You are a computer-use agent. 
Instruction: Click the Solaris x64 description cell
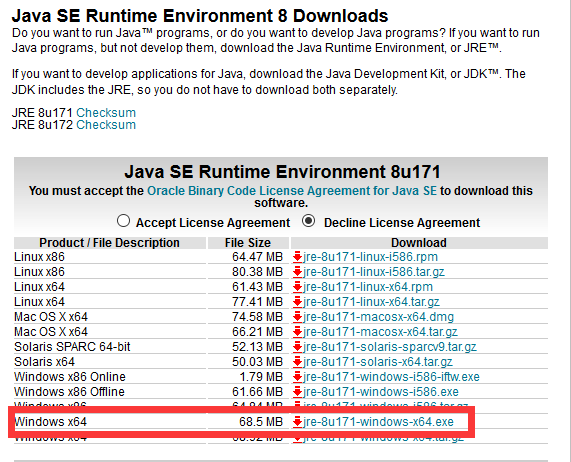(44, 362)
